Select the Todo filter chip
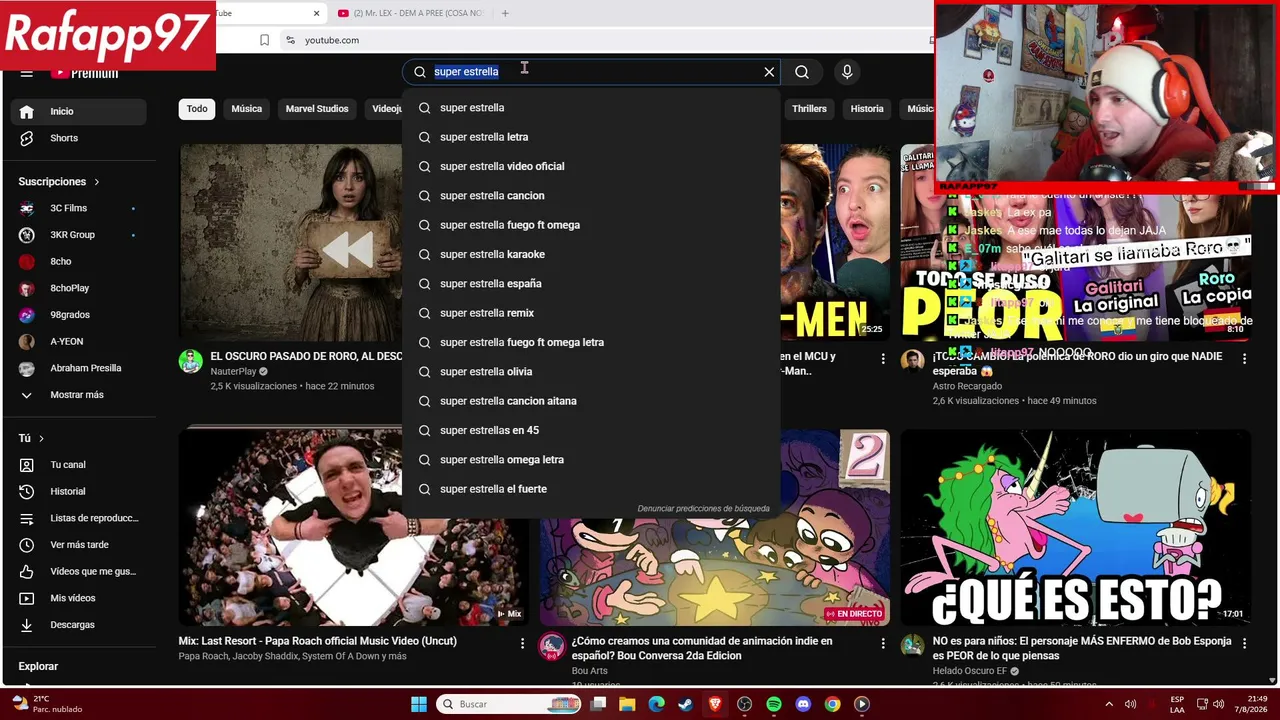Screen dimensions: 1280x720 pyautogui.click(x=197, y=109)
